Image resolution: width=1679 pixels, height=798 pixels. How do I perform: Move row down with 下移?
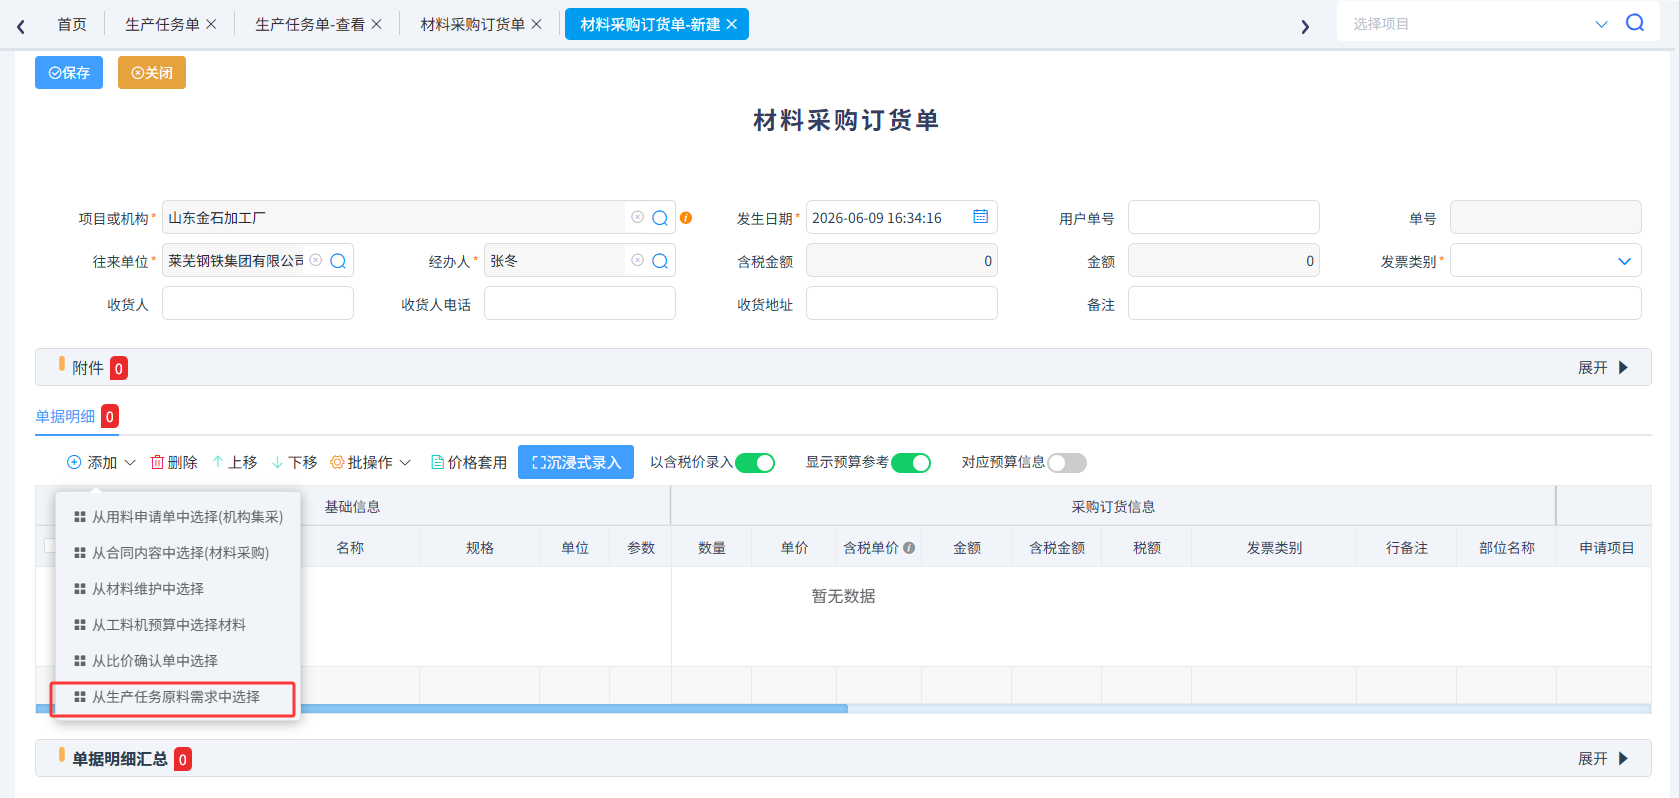[x=294, y=462]
